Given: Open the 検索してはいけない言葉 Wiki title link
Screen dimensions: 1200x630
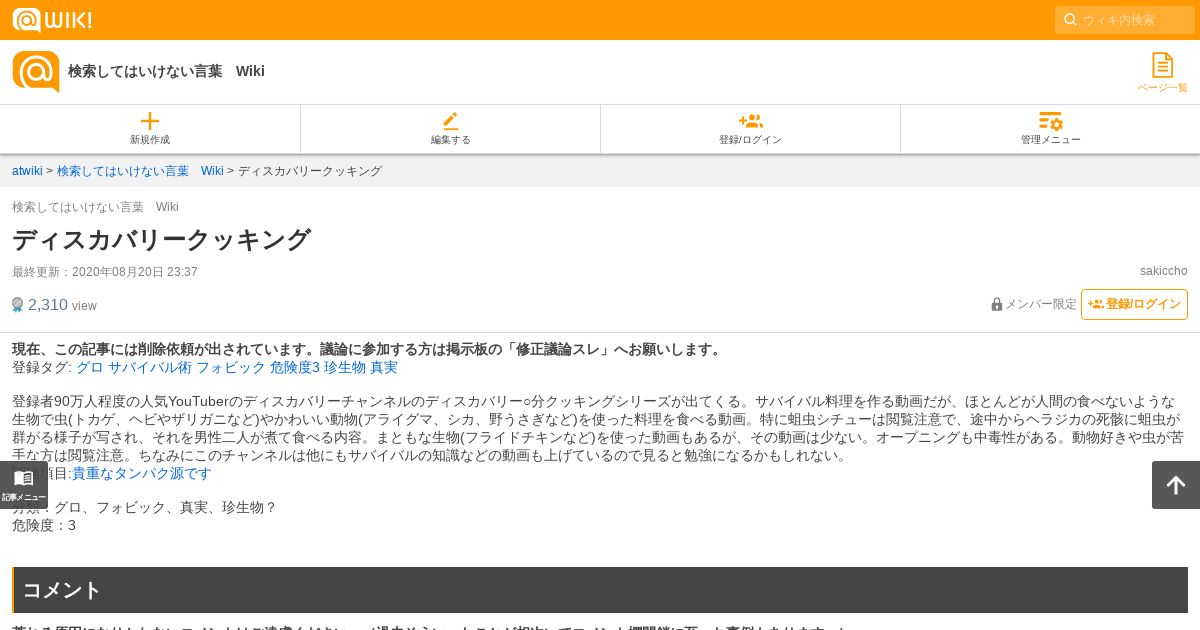Looking at the screenshot, I should coord(166,71).
